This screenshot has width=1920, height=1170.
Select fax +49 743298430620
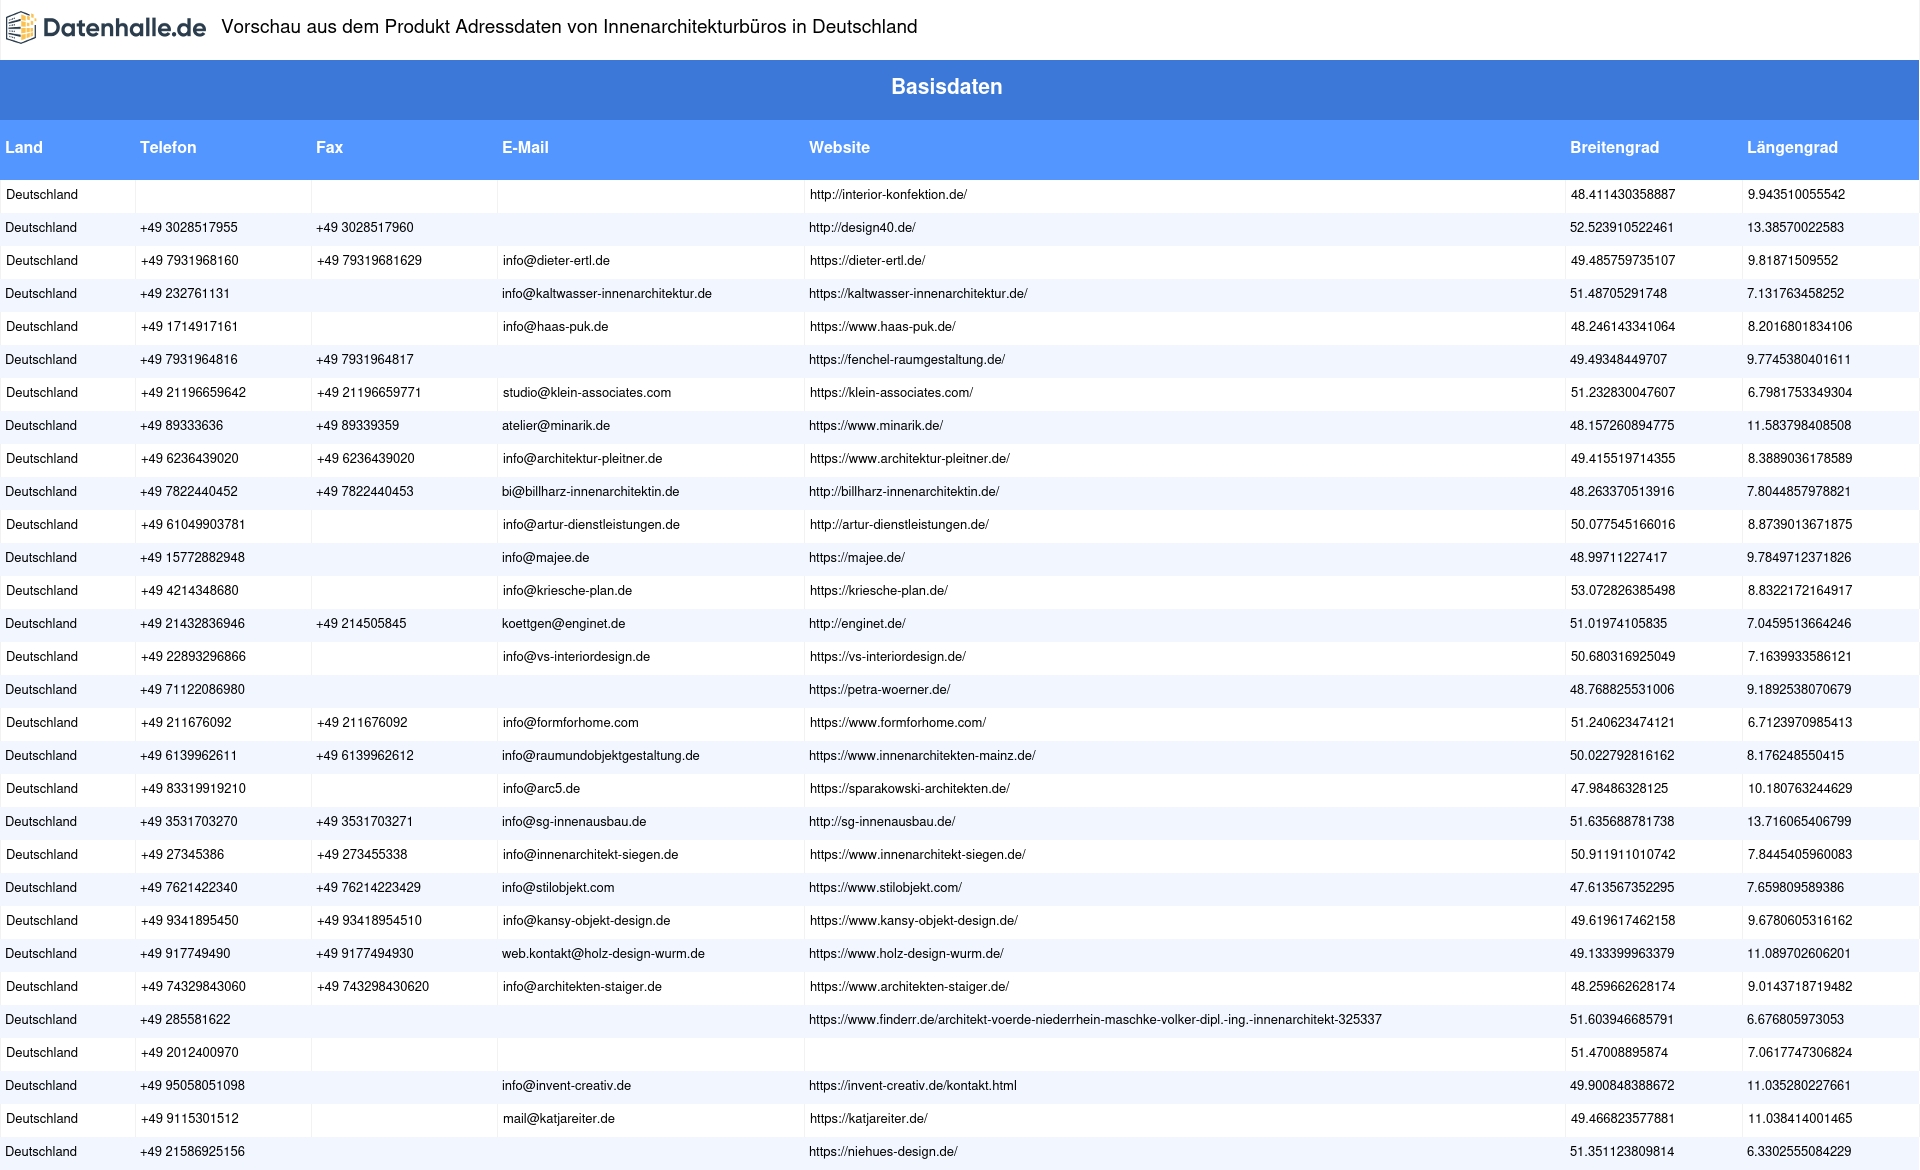(373, 987)
